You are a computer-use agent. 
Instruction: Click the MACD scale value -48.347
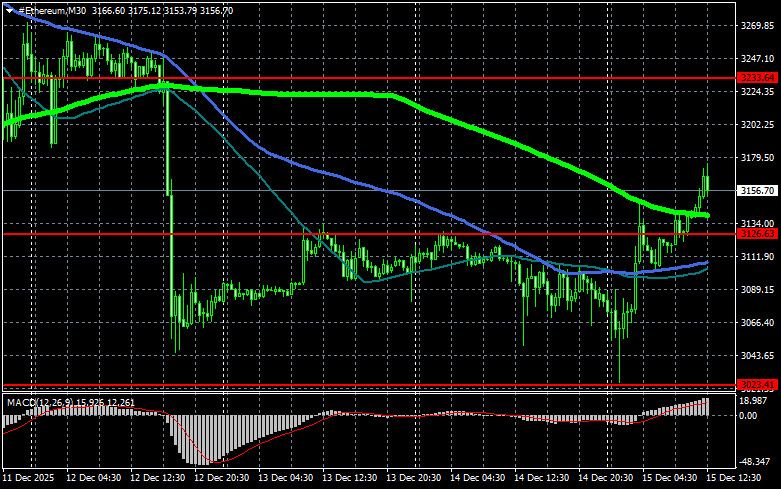coord(755,462)
